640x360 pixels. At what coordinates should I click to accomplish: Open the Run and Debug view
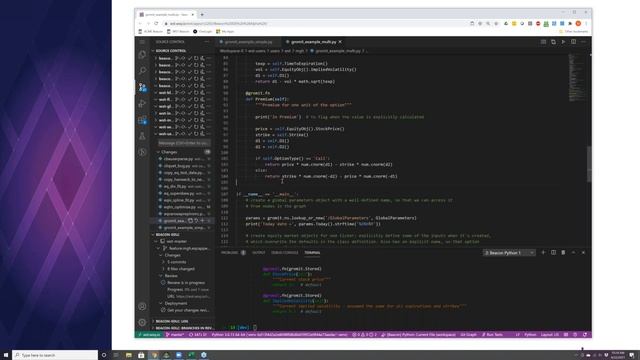pyautogui.click(x=142, y=103)
